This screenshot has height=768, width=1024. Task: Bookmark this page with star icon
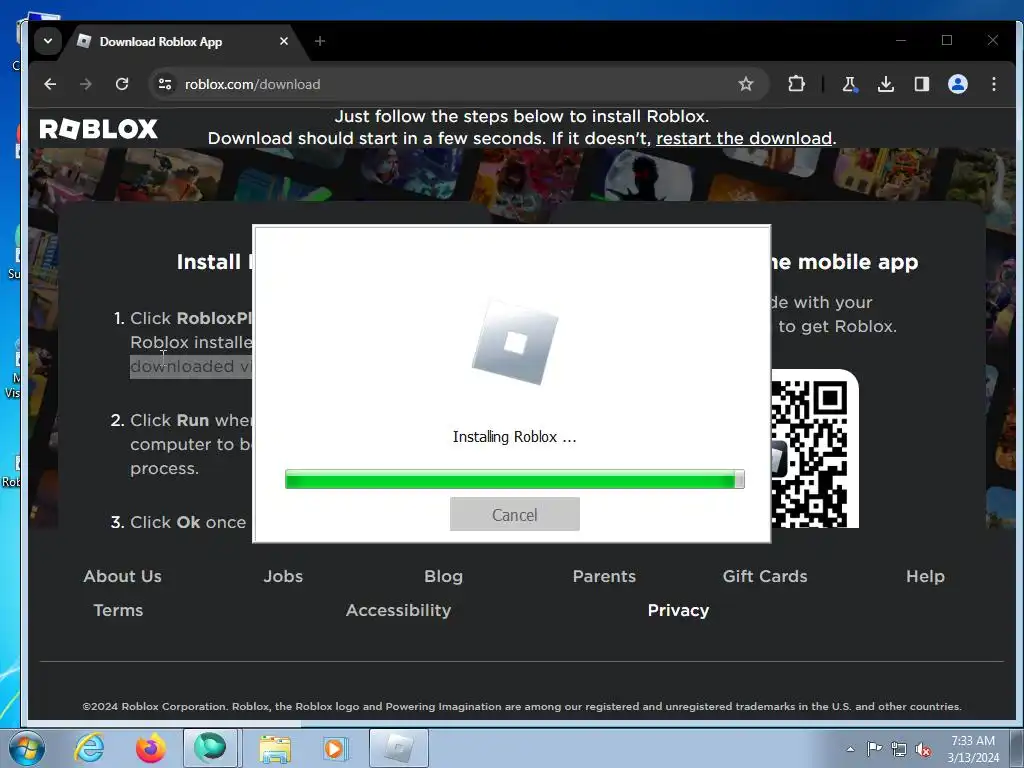[746, 84]
